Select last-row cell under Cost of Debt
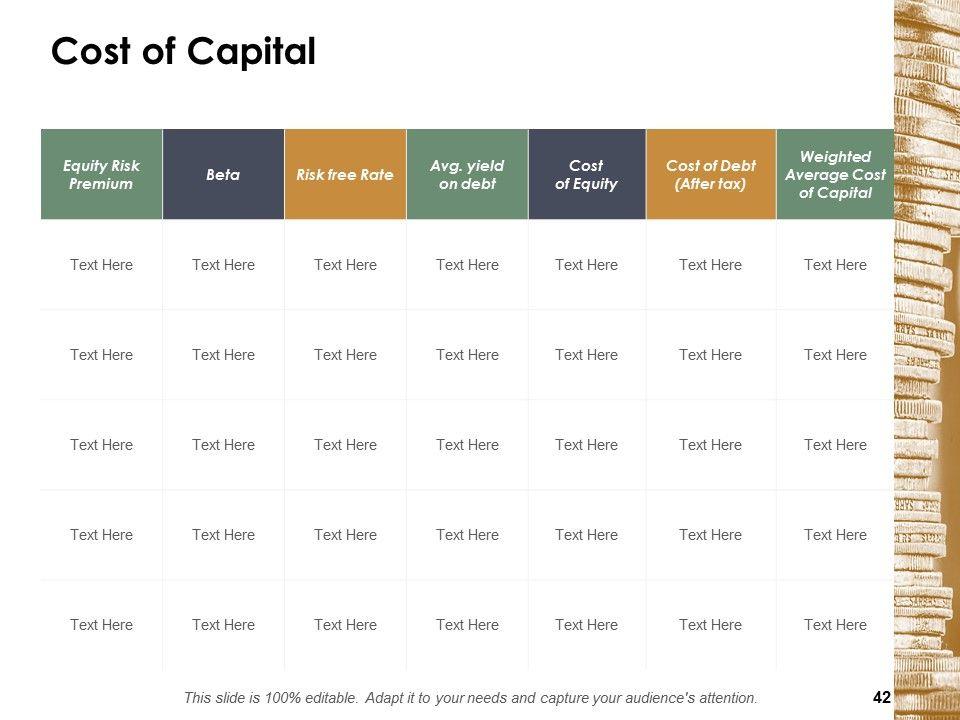 coord(710,625)
